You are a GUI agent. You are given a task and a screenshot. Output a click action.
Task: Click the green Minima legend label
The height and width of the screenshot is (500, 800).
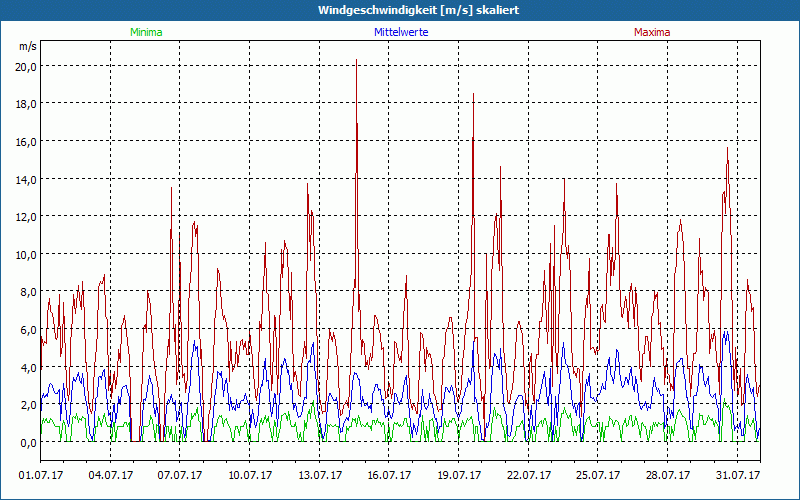145,32
